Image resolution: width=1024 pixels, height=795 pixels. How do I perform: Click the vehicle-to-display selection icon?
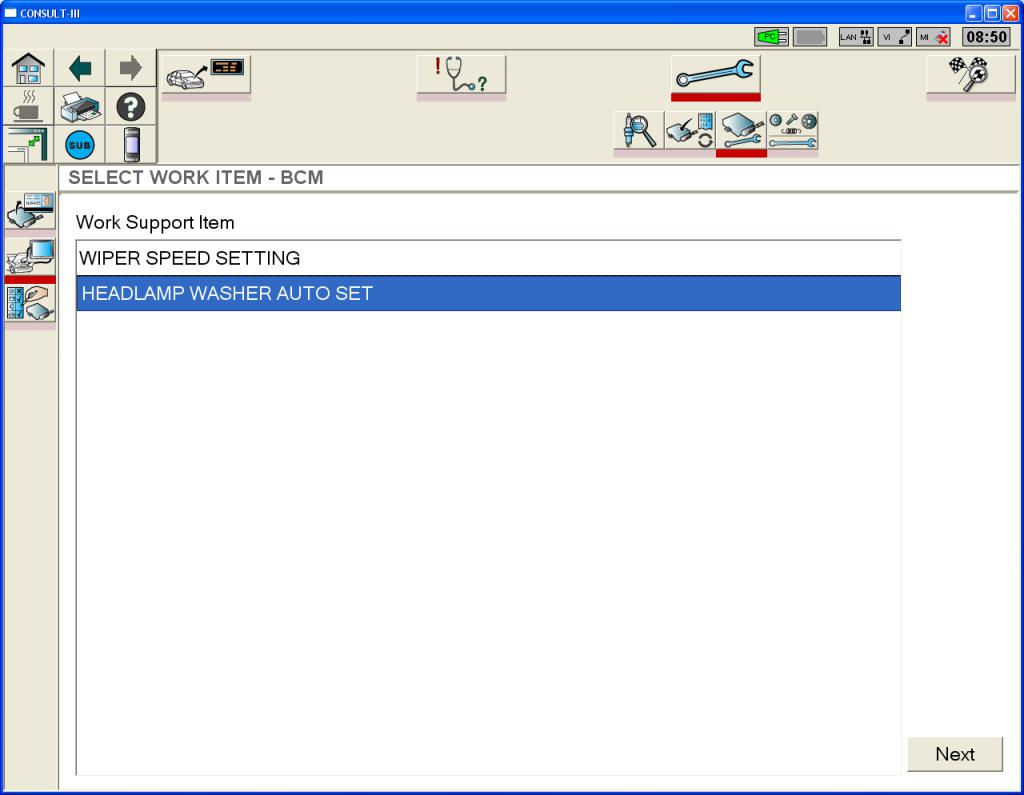click(206, 74)
